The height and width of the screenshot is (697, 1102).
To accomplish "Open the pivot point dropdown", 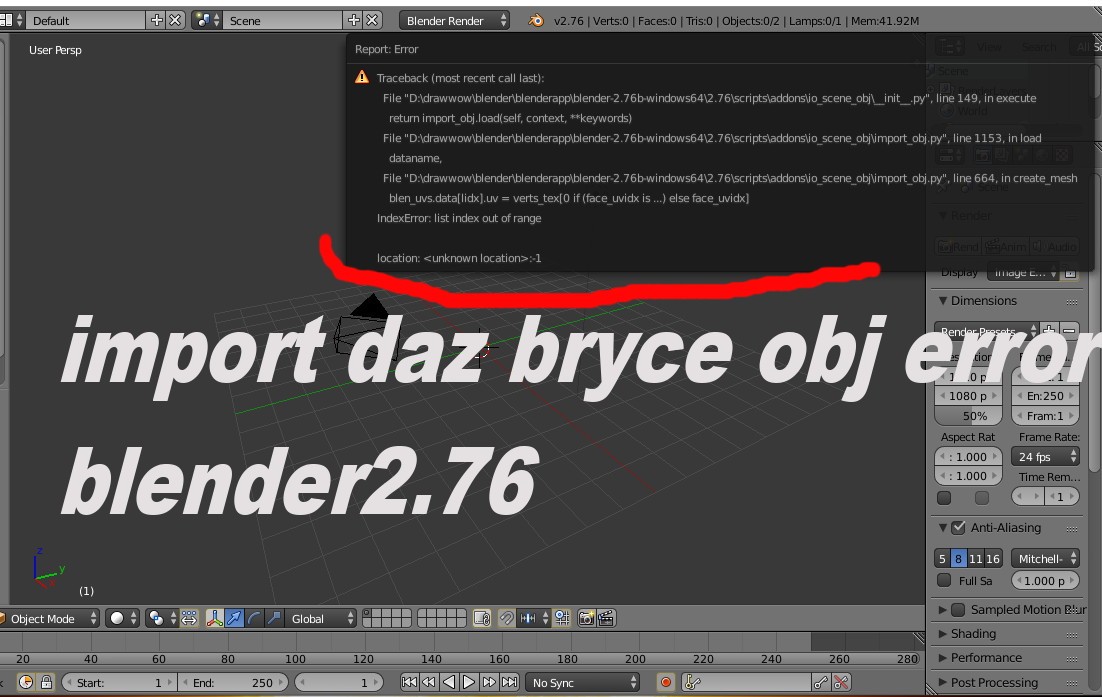I will (x=161, y=618).
